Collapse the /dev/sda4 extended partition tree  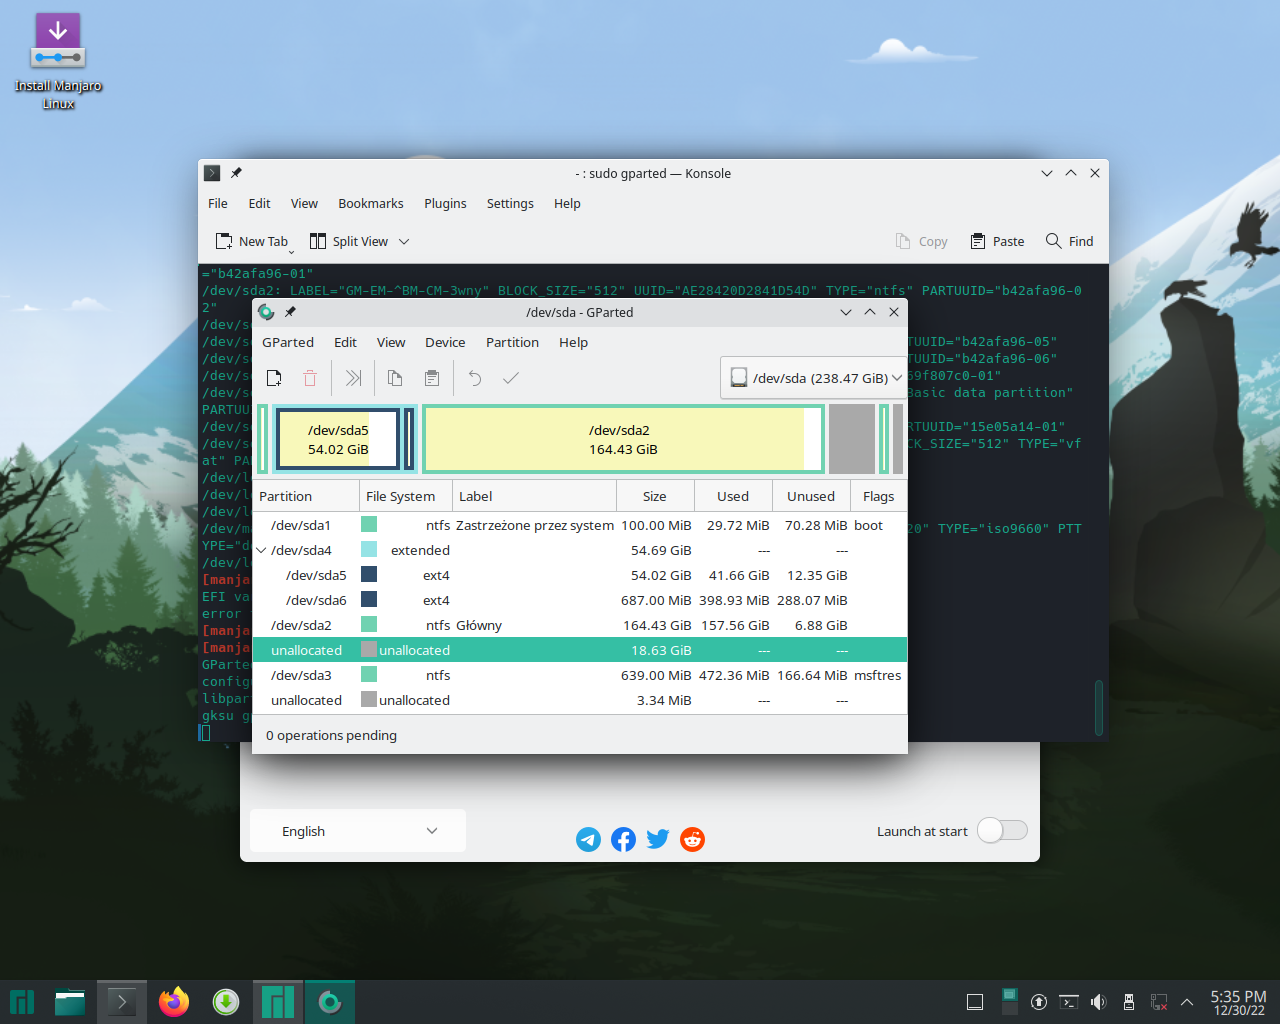pos(262,550)
